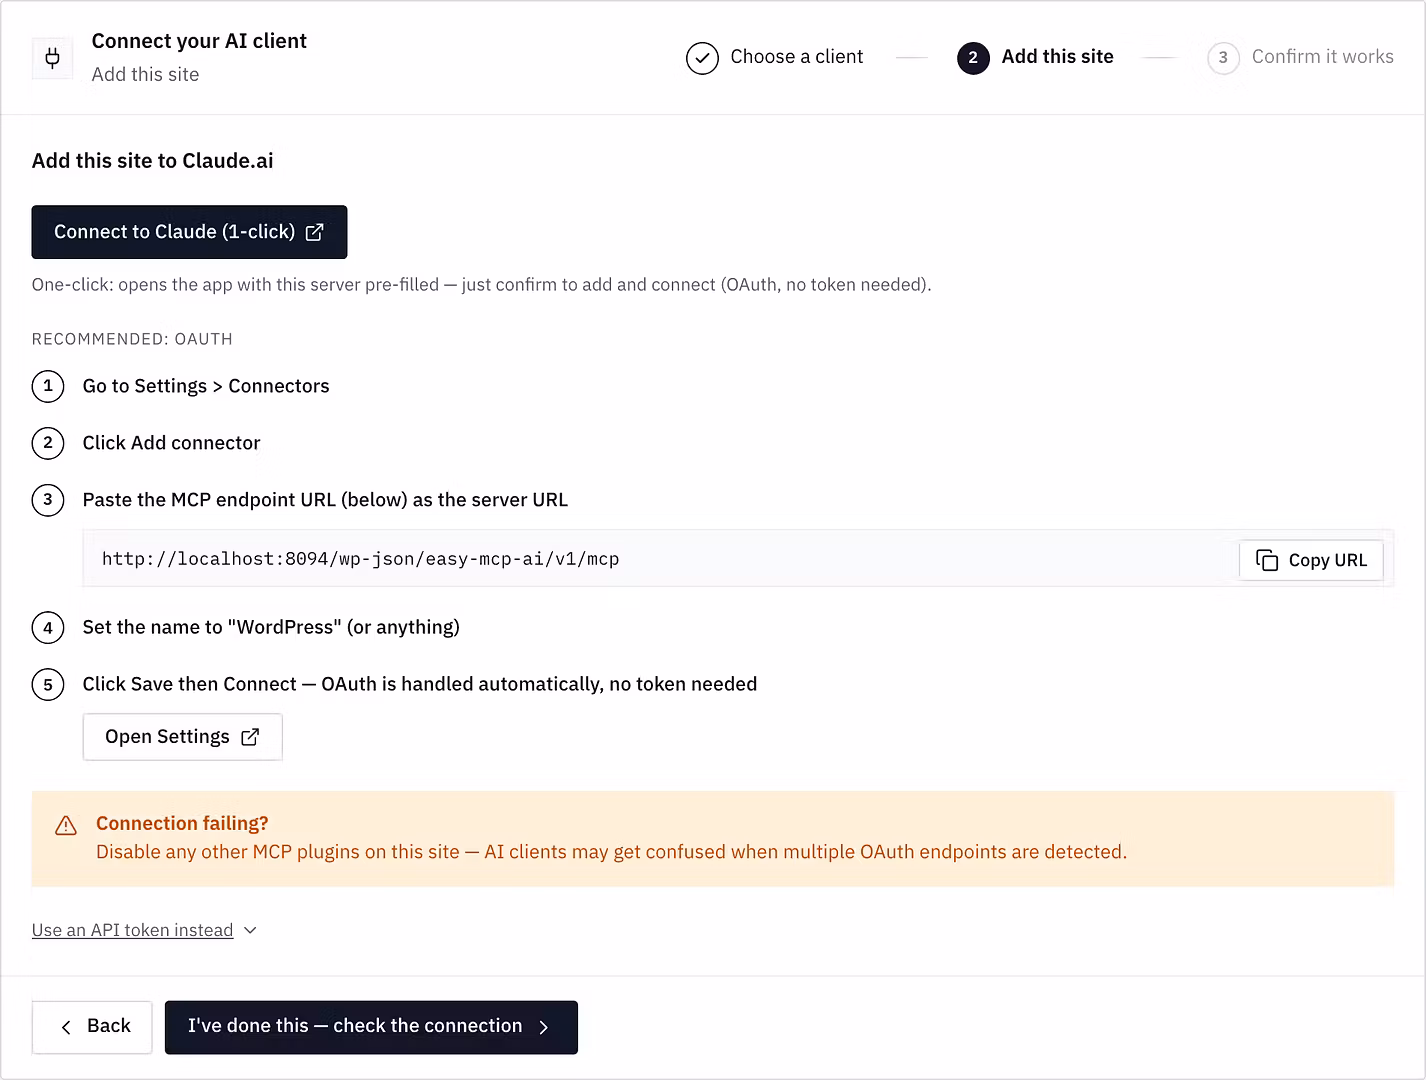Jump to the Confirm it works step

tap(1300, 57)
